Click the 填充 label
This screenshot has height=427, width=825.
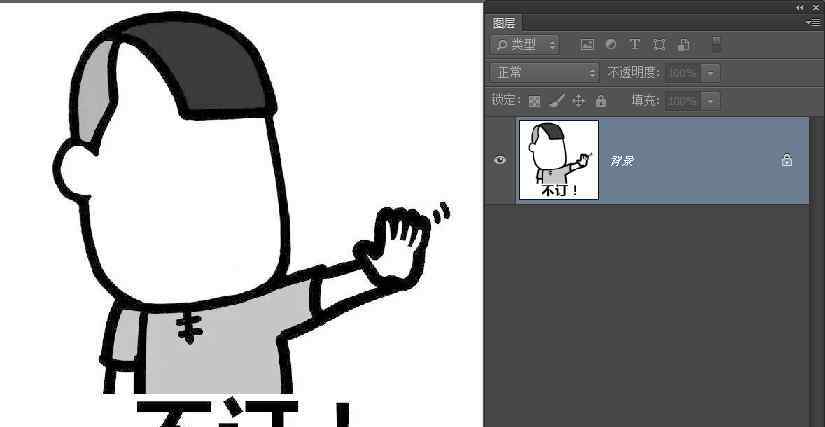coord(646,100)
